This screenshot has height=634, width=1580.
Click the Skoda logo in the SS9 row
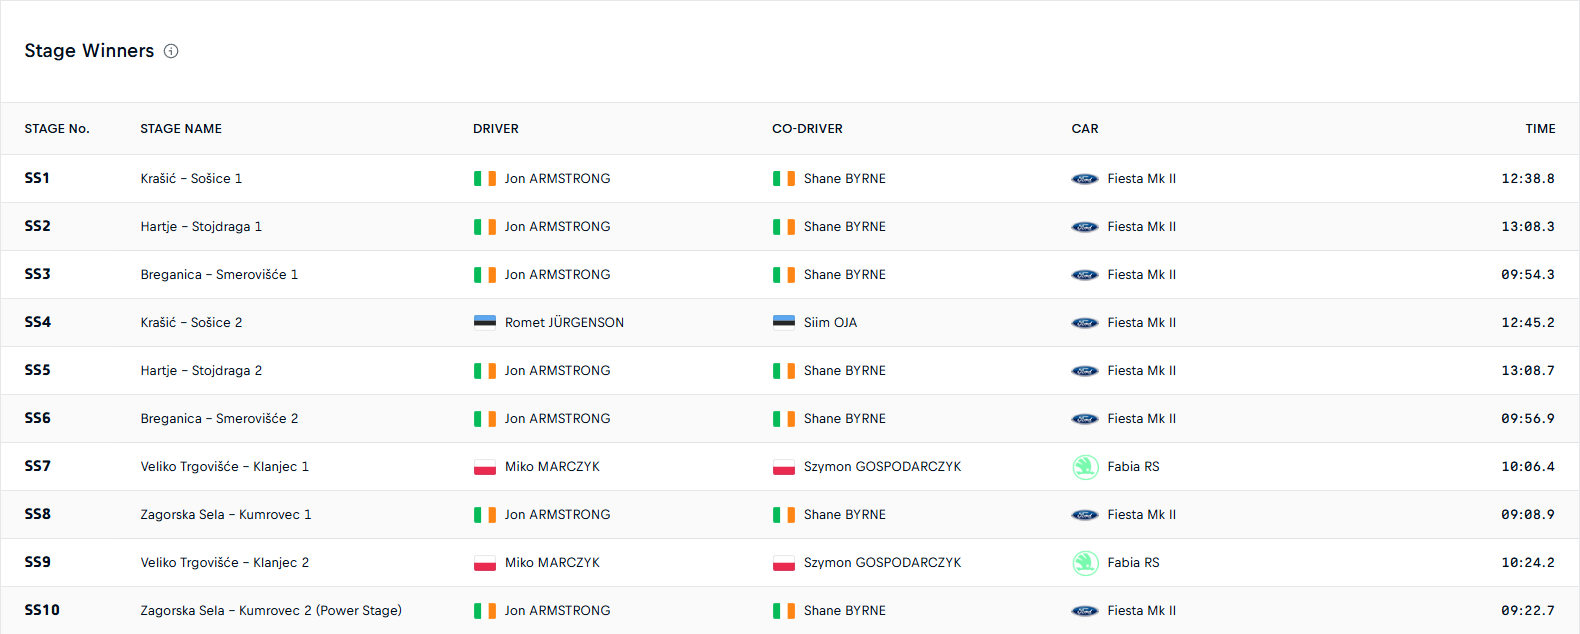tap(1085, 563)
